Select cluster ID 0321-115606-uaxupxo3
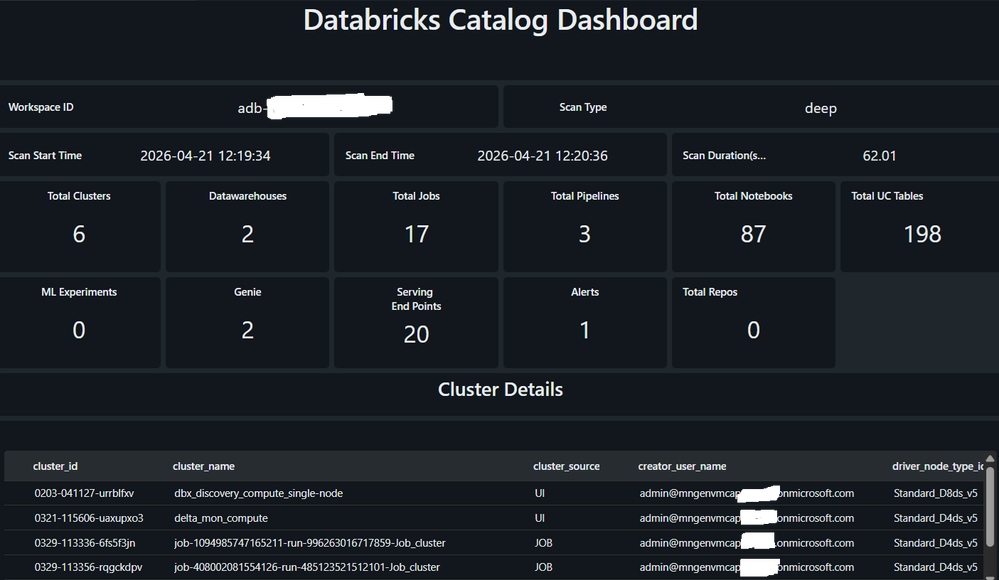999x580 pixels. (89, 518)
